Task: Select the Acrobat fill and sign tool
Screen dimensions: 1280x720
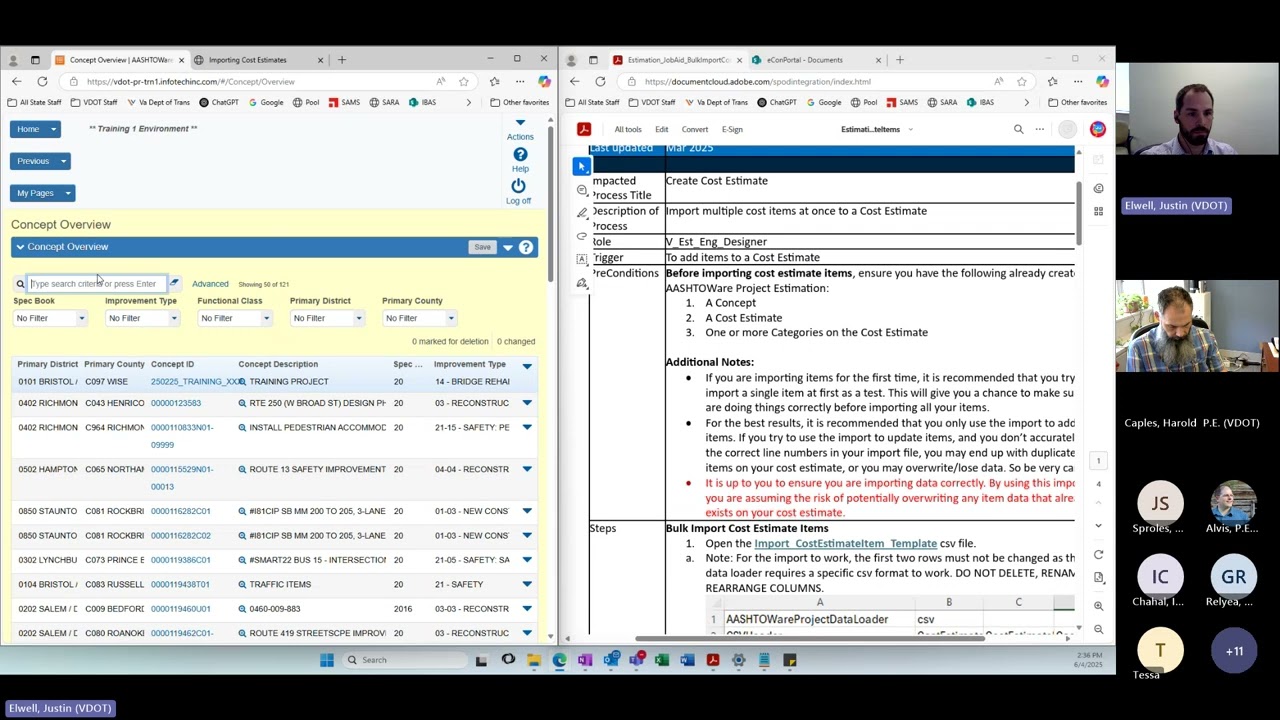Action: 582,283
